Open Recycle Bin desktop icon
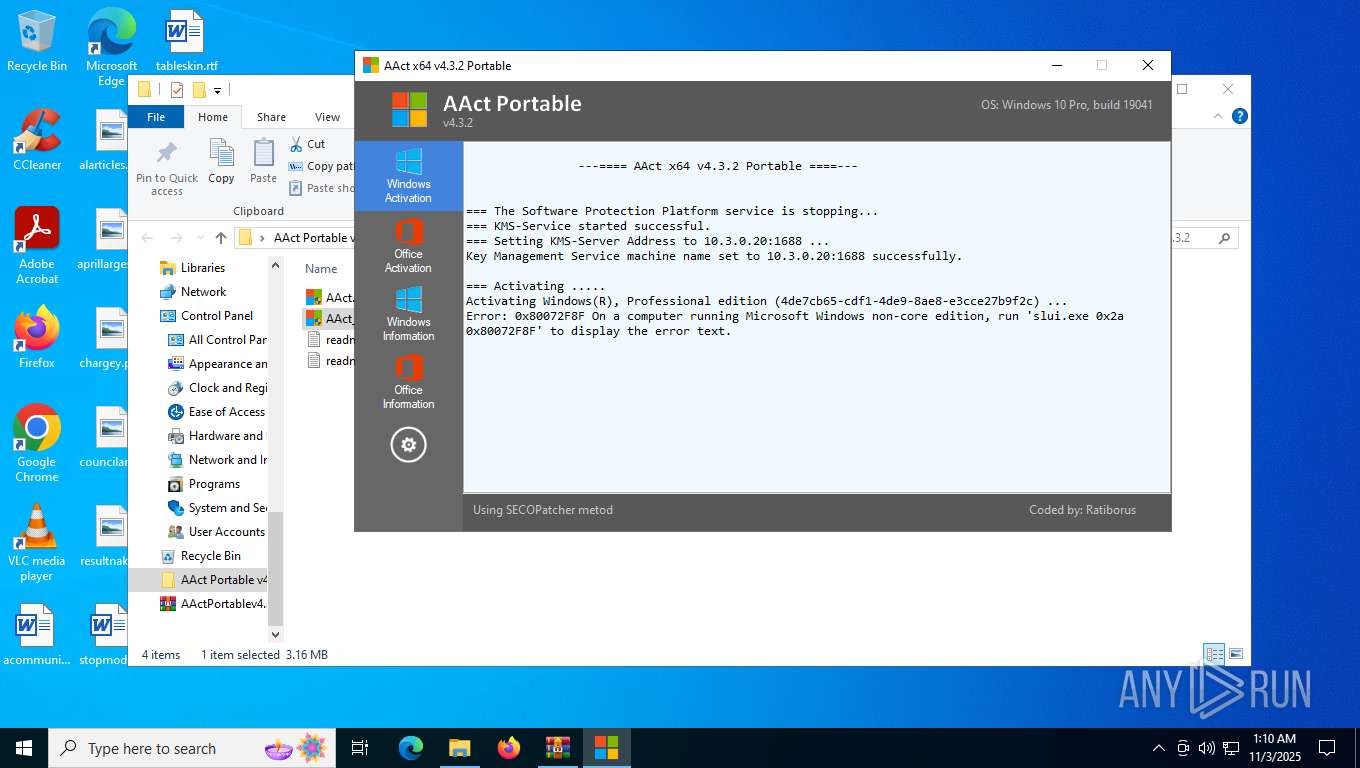1360x768 pixels. tap(37, 41)
